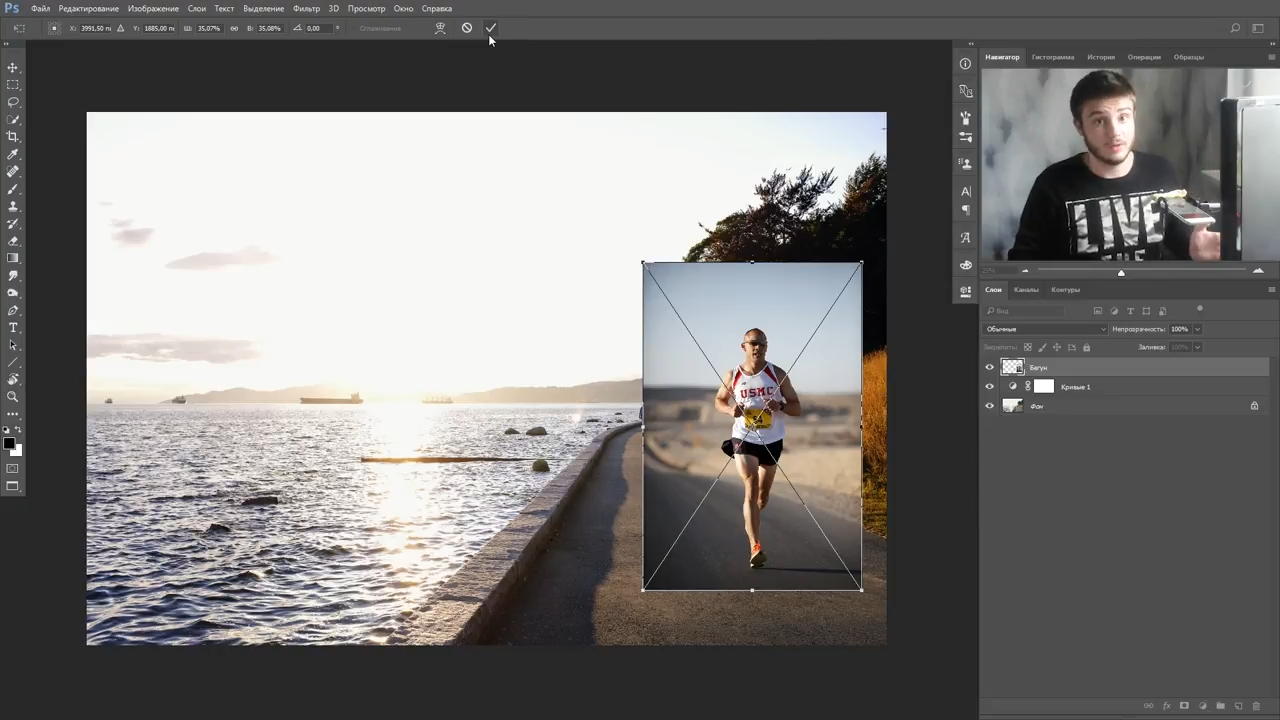Commit the transform with the checkmark
This screenshot has width=1280, height=720.
(x=491, y=28)
